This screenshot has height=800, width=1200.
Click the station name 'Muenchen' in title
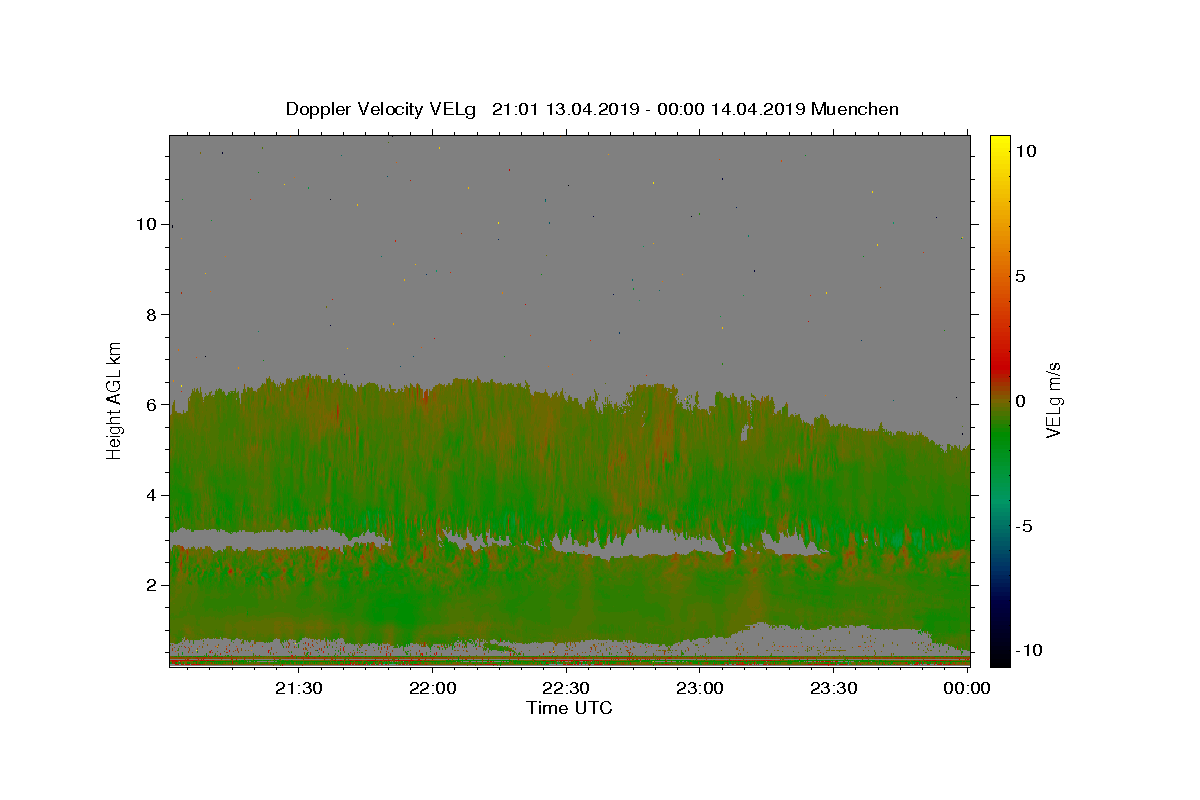click(855, 109)
